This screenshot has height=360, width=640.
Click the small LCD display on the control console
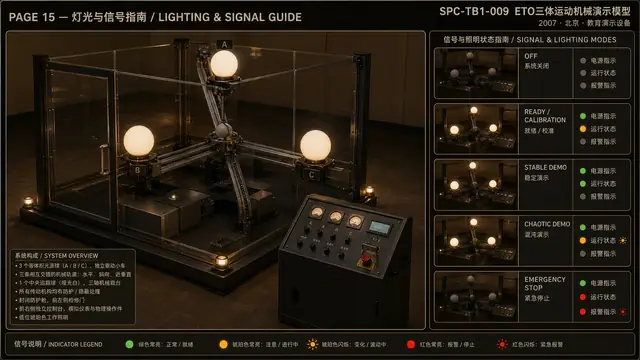[380, 228]
